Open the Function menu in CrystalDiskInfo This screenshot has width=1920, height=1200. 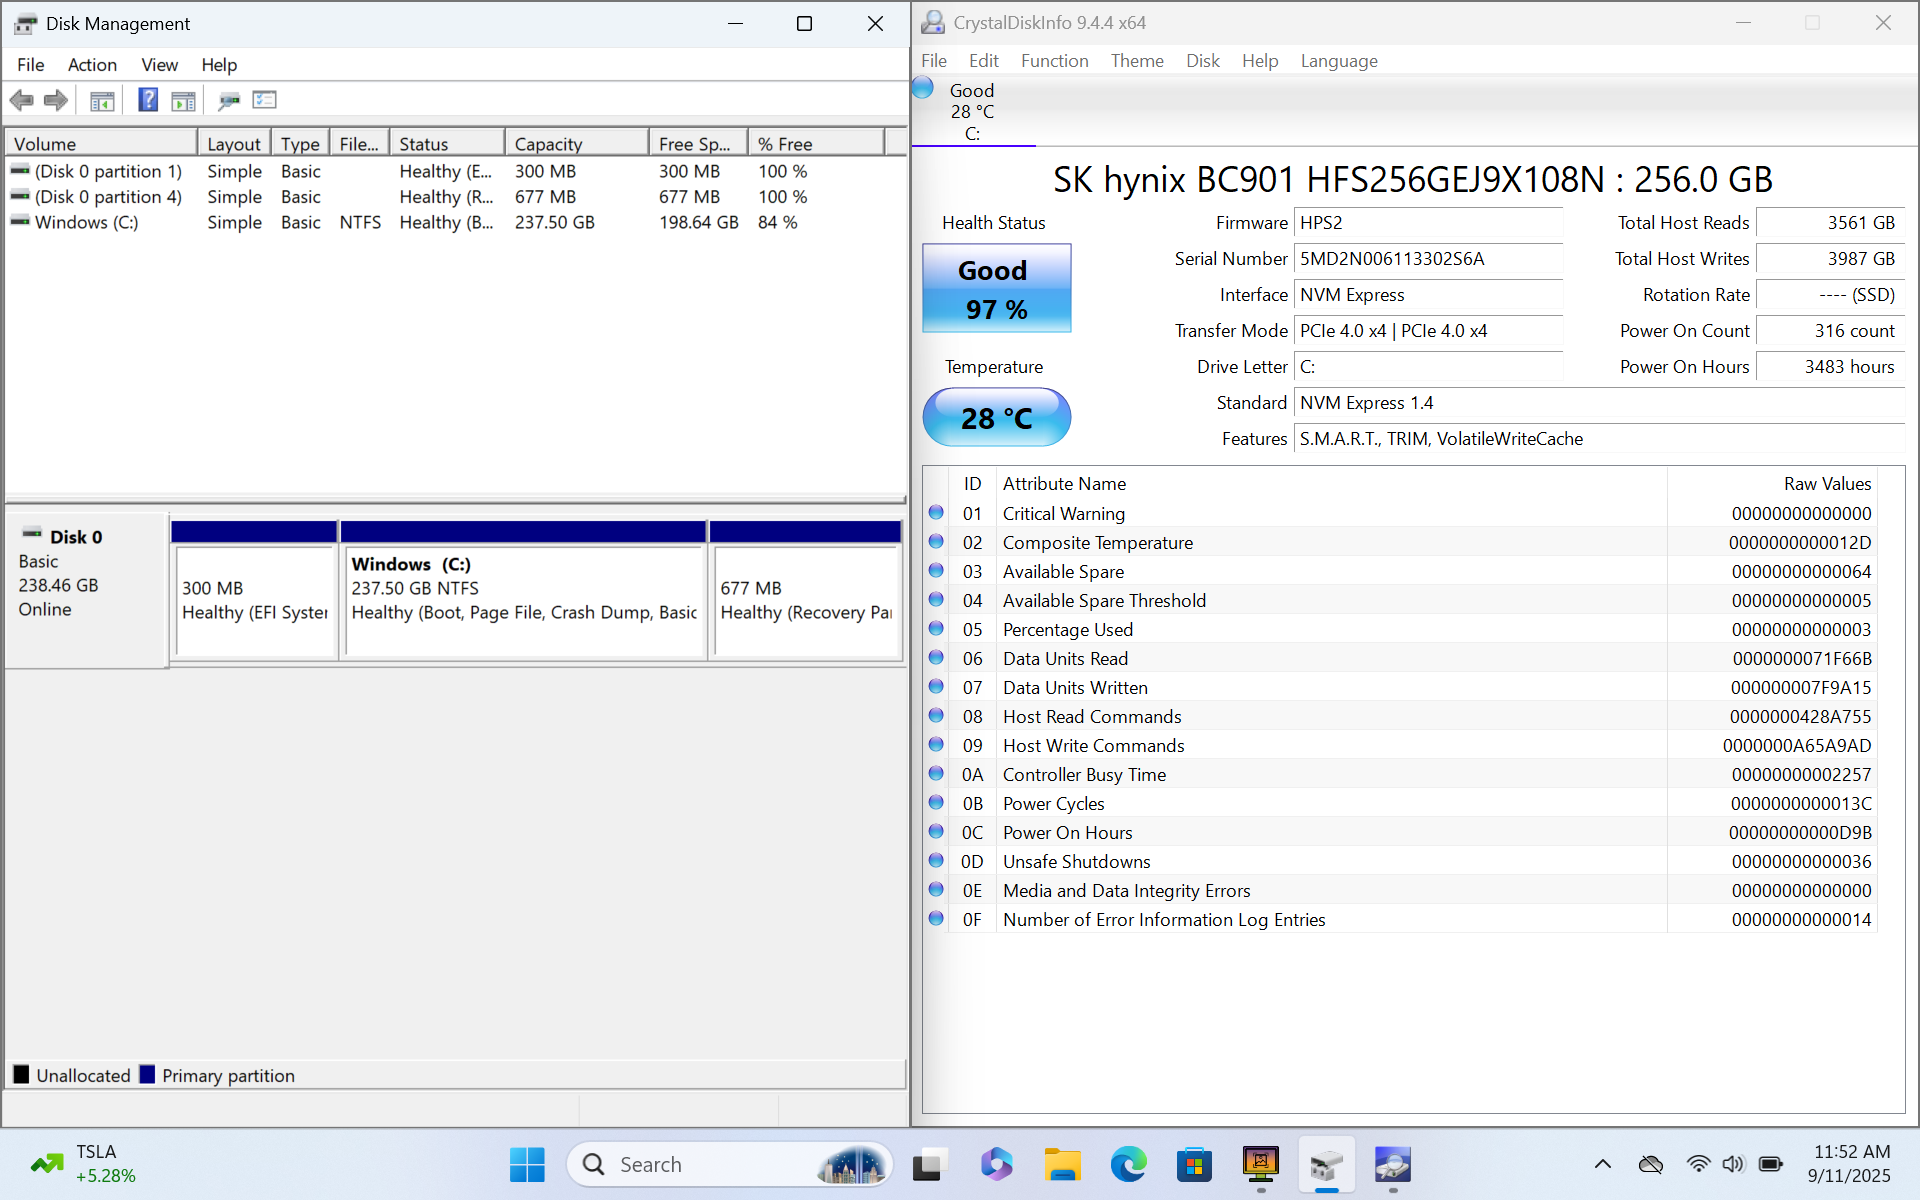coord(1054,61)
